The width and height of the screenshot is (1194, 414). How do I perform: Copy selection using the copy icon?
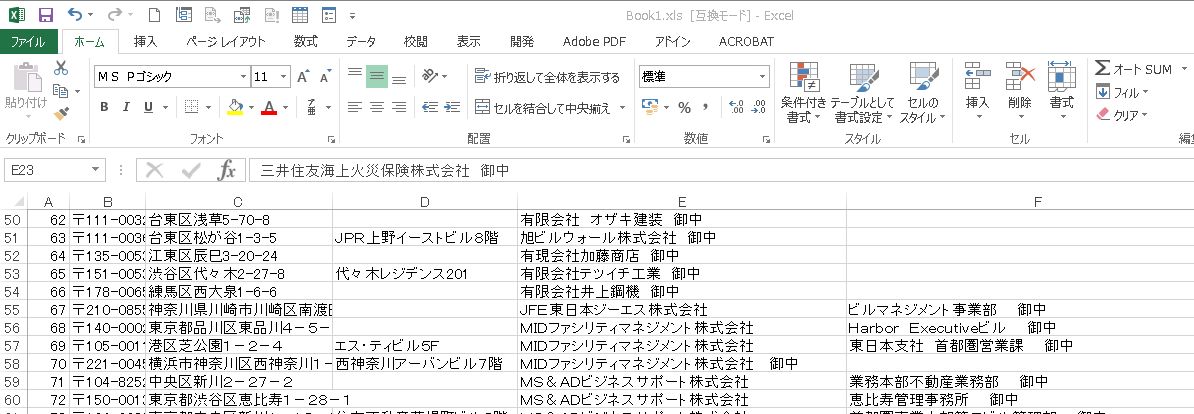[x=60, y=91]
